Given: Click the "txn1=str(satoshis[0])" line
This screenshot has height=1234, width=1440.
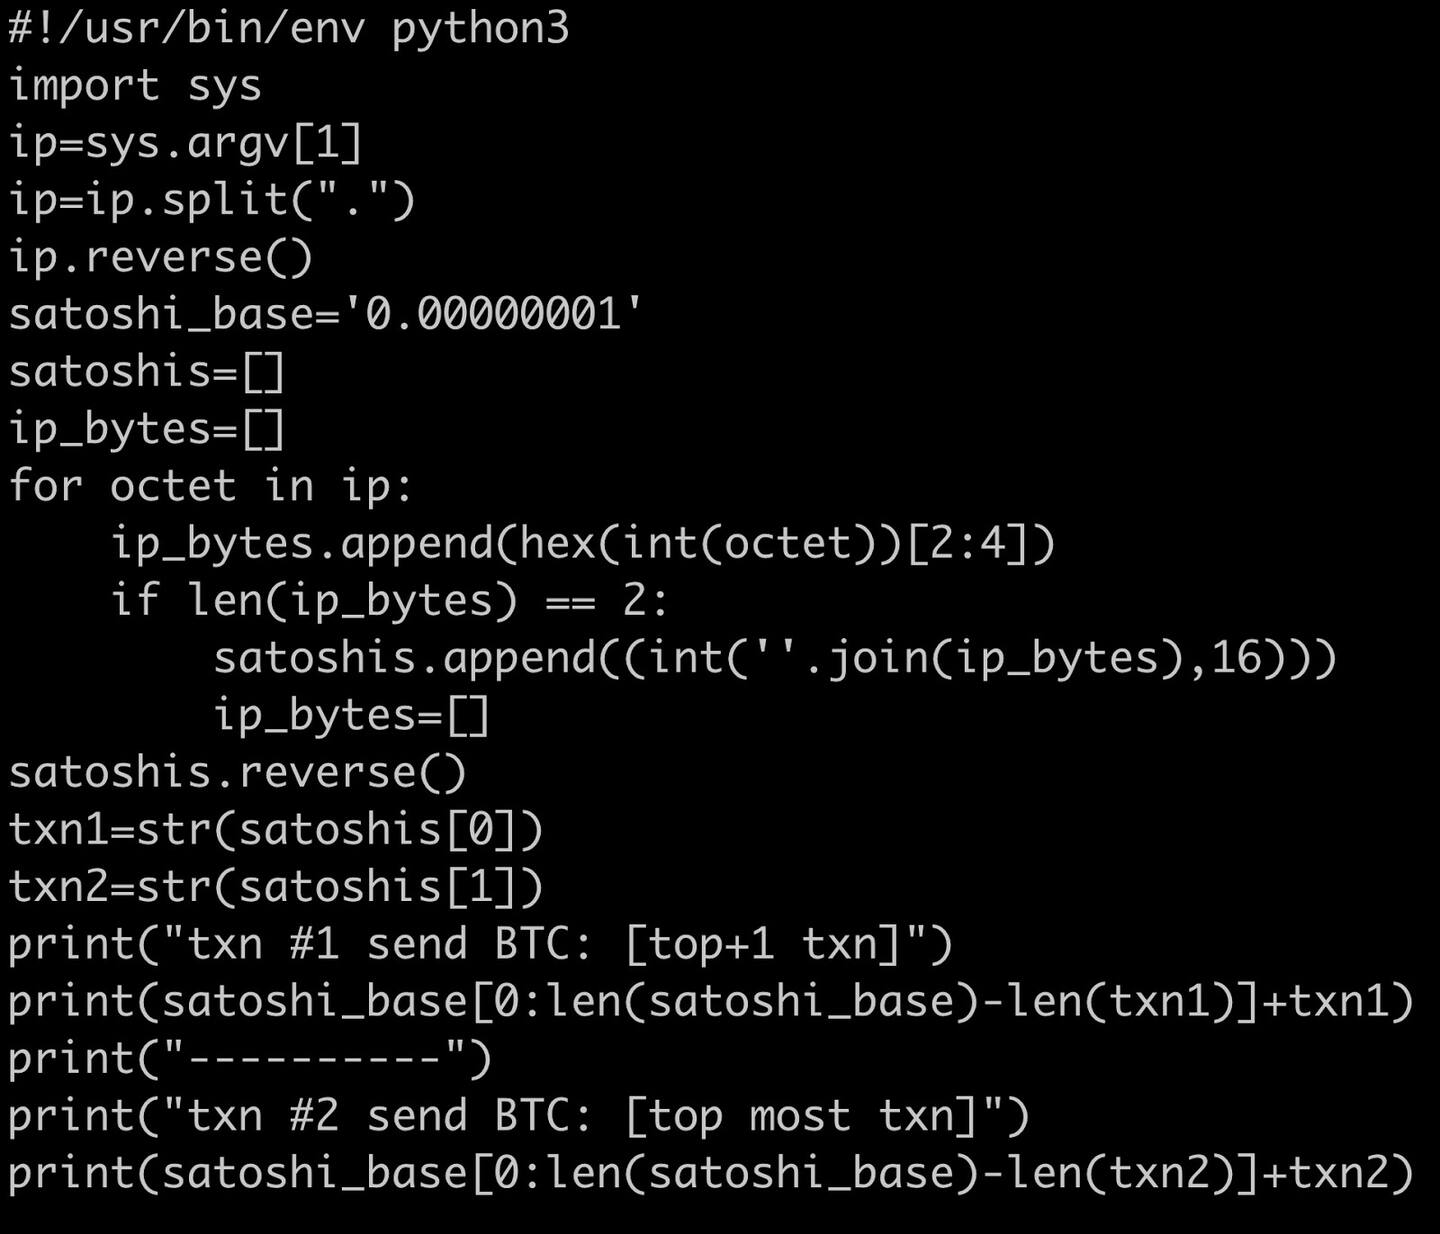Looking at the screenshot, I should (276, 829).
